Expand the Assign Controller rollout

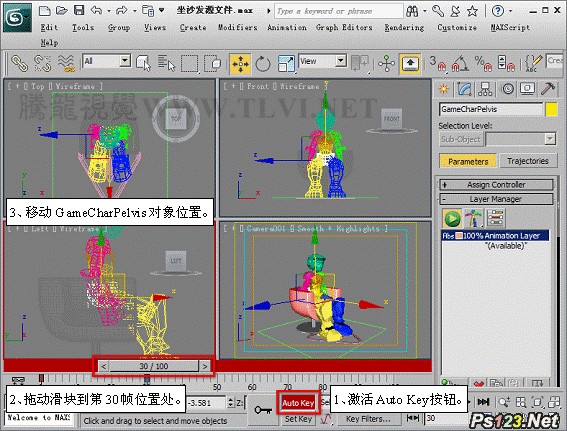point(496,185)
